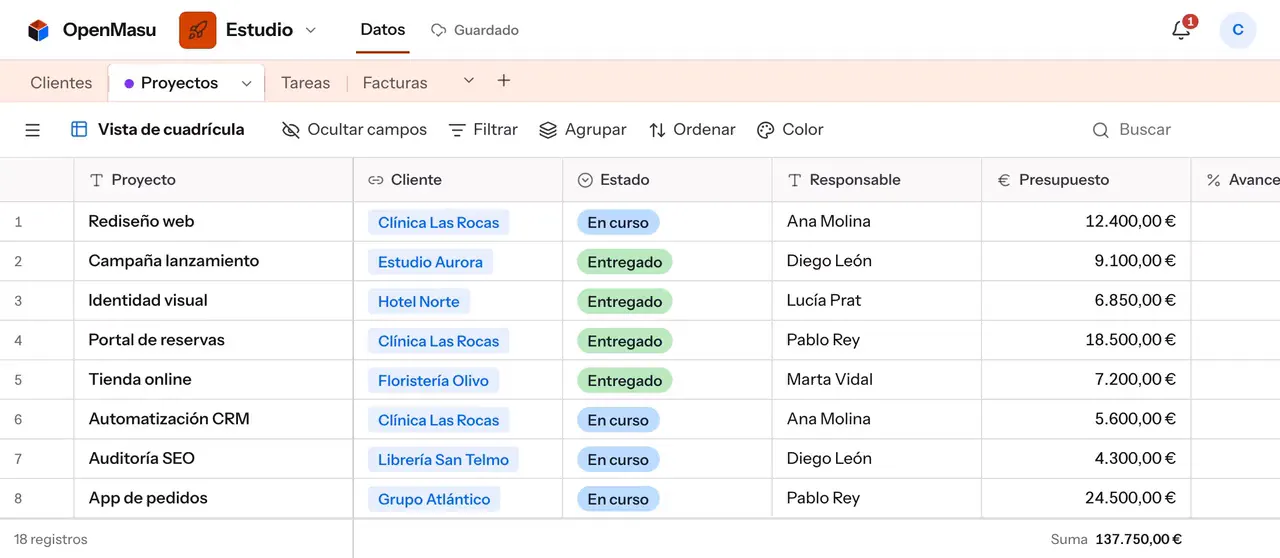Click the 12.400,00 € budget cell
Viewport: 1280px width, 558px height.
click(x=1086, y=222)
